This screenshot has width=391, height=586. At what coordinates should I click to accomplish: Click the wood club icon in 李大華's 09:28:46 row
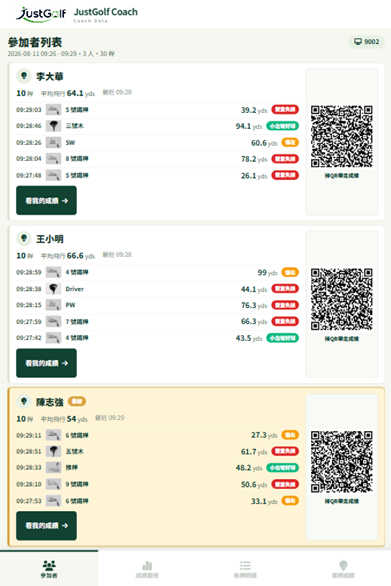tap(53, 126)
